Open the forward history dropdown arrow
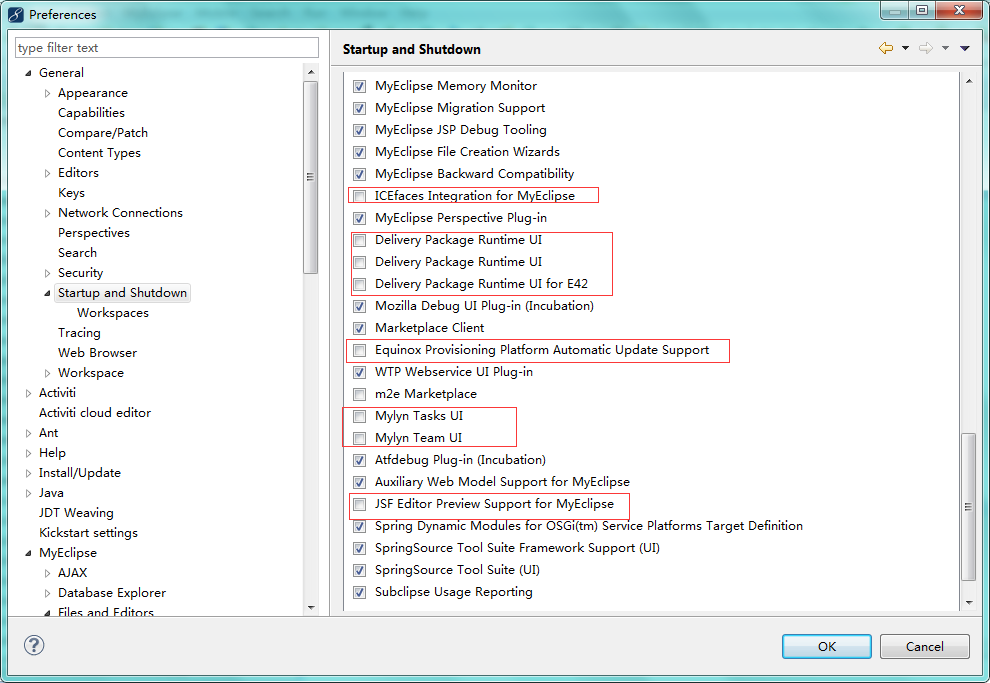Screen dimensions: 990x683 [945, 48]
